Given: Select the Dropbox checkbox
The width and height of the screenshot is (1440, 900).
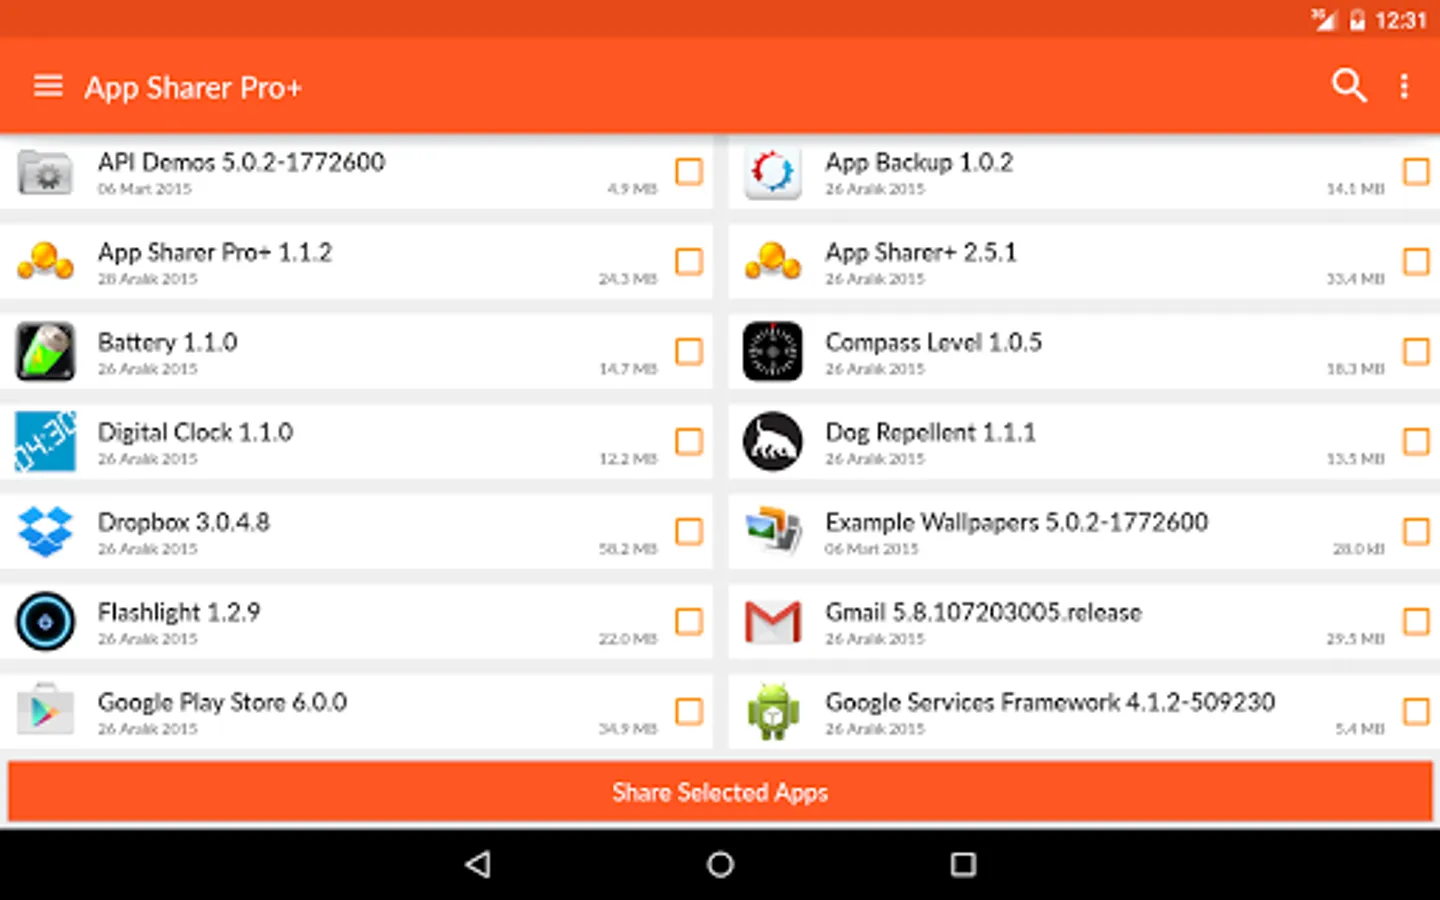Looking at the screenshot, I should [689, 531].
